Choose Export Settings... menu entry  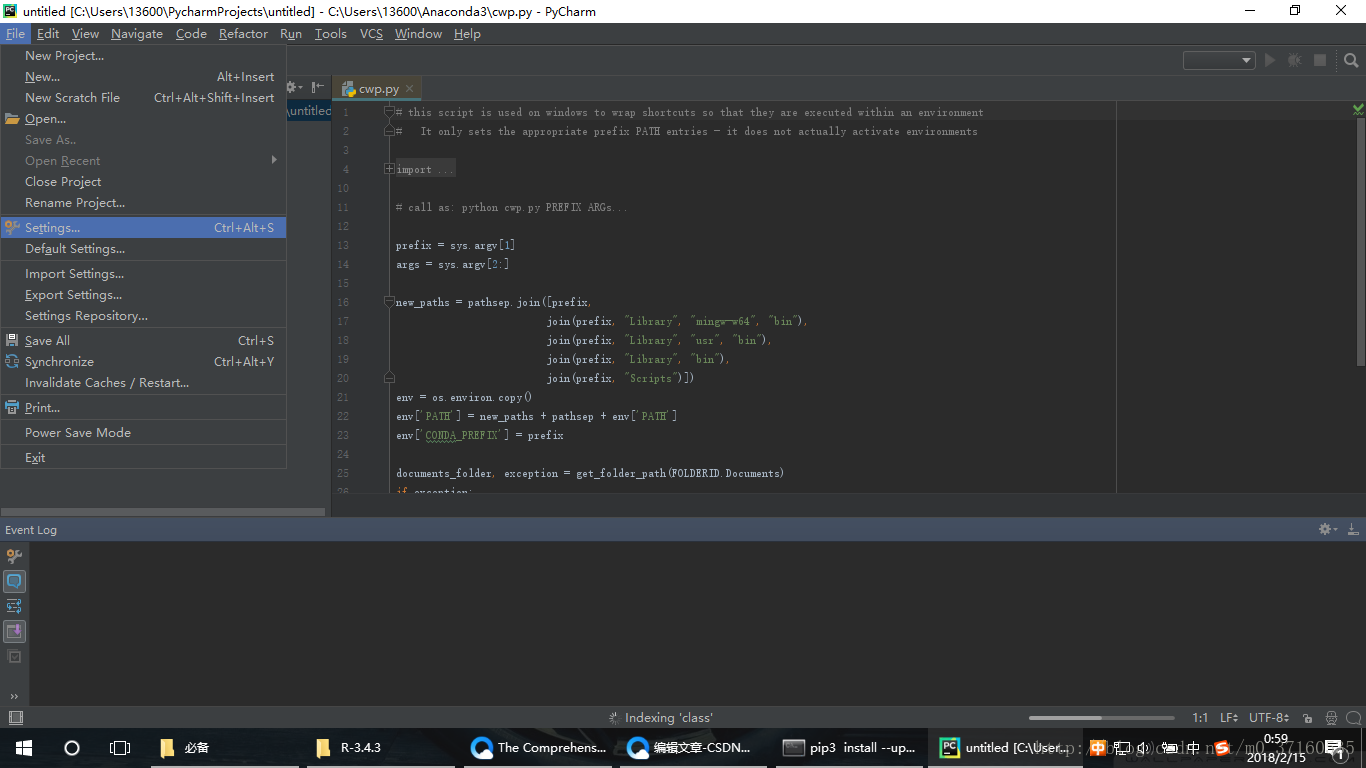point(143,295)
